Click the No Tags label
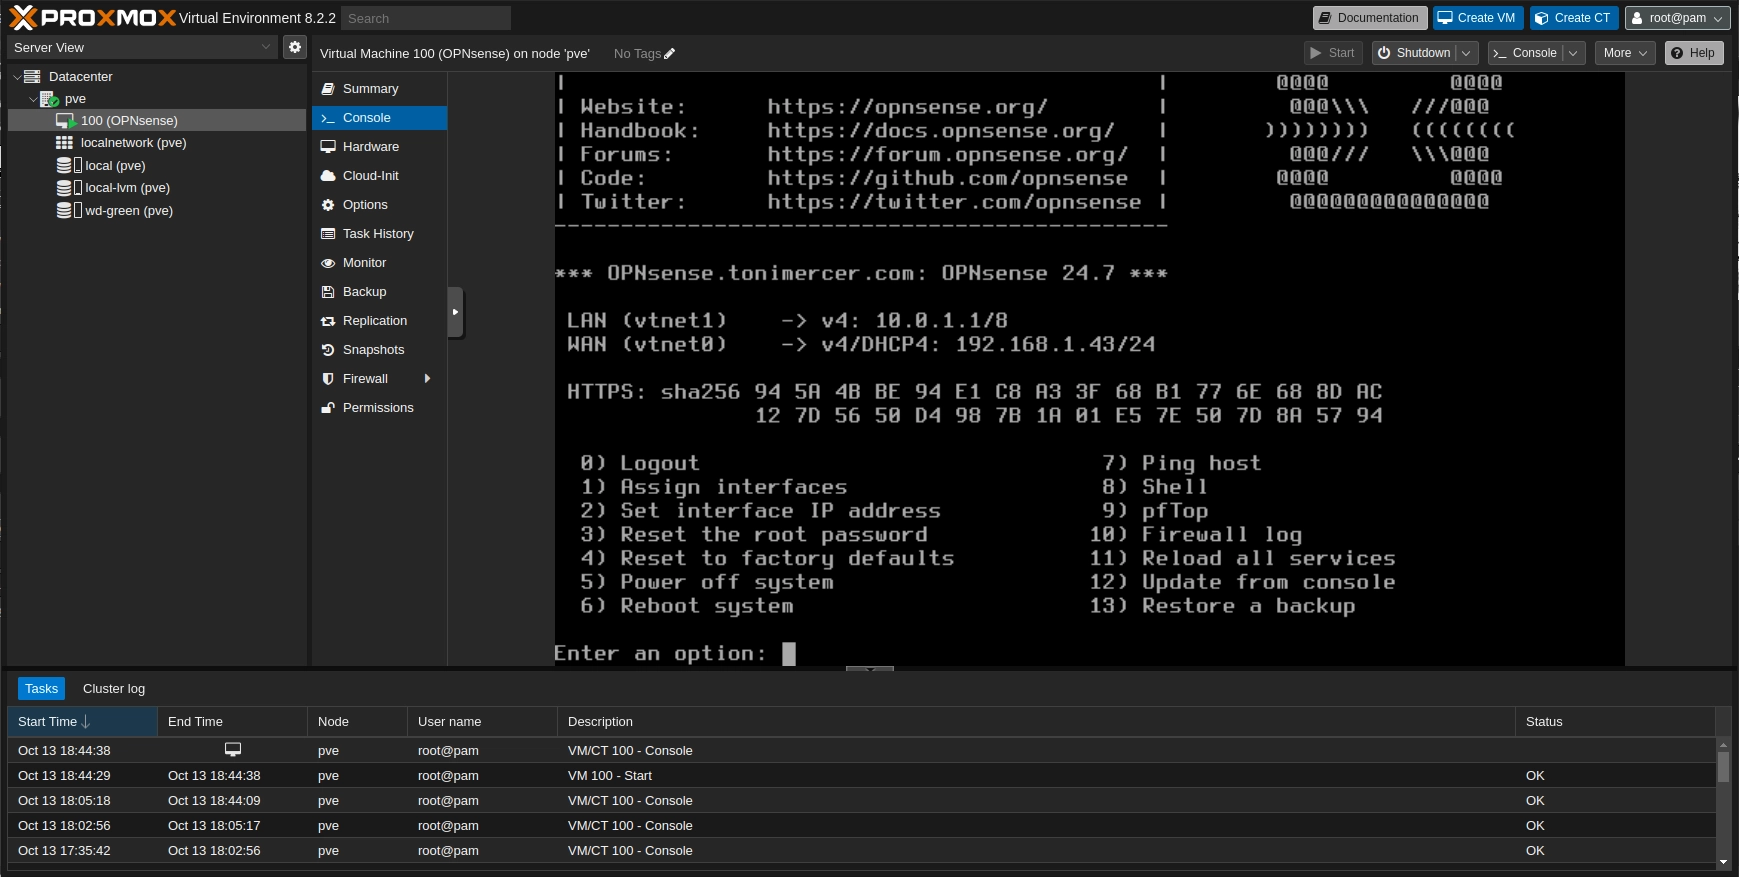 coord(637,54)
